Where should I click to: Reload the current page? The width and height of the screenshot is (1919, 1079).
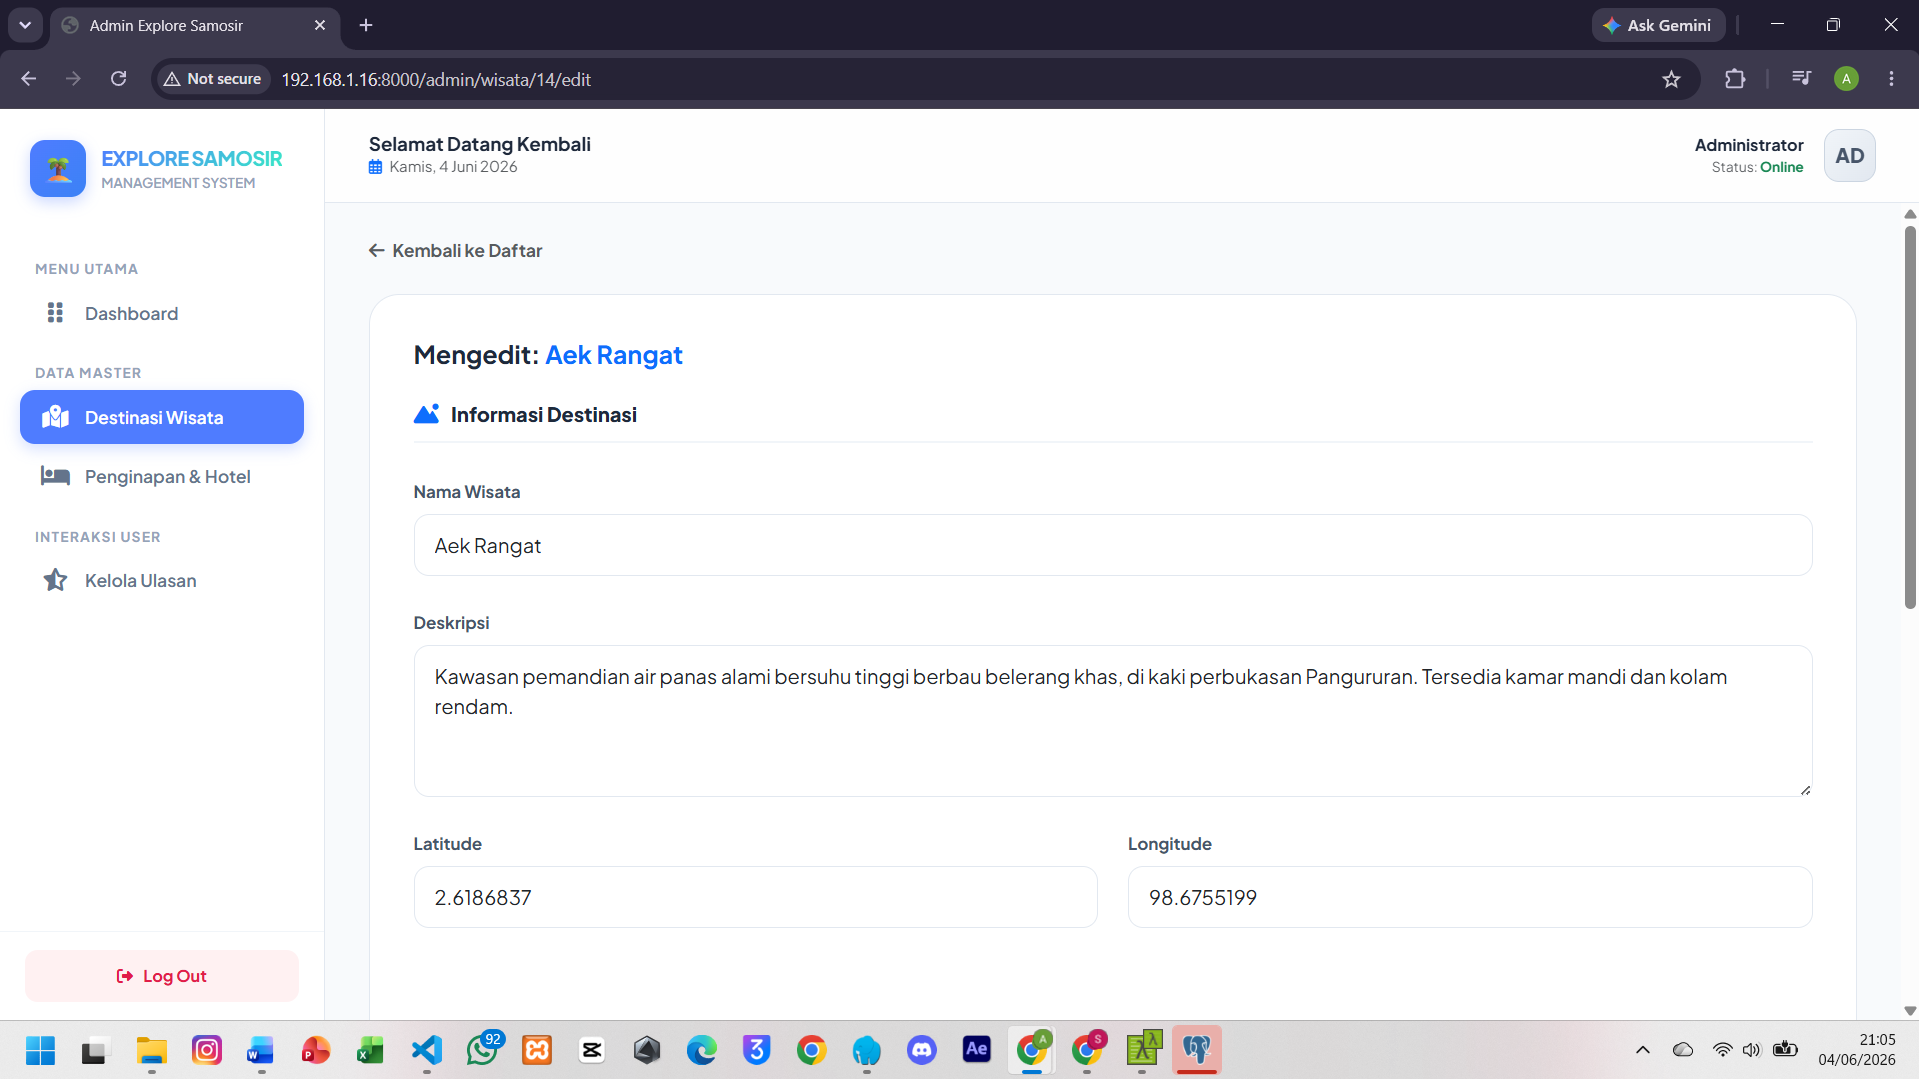118,79
